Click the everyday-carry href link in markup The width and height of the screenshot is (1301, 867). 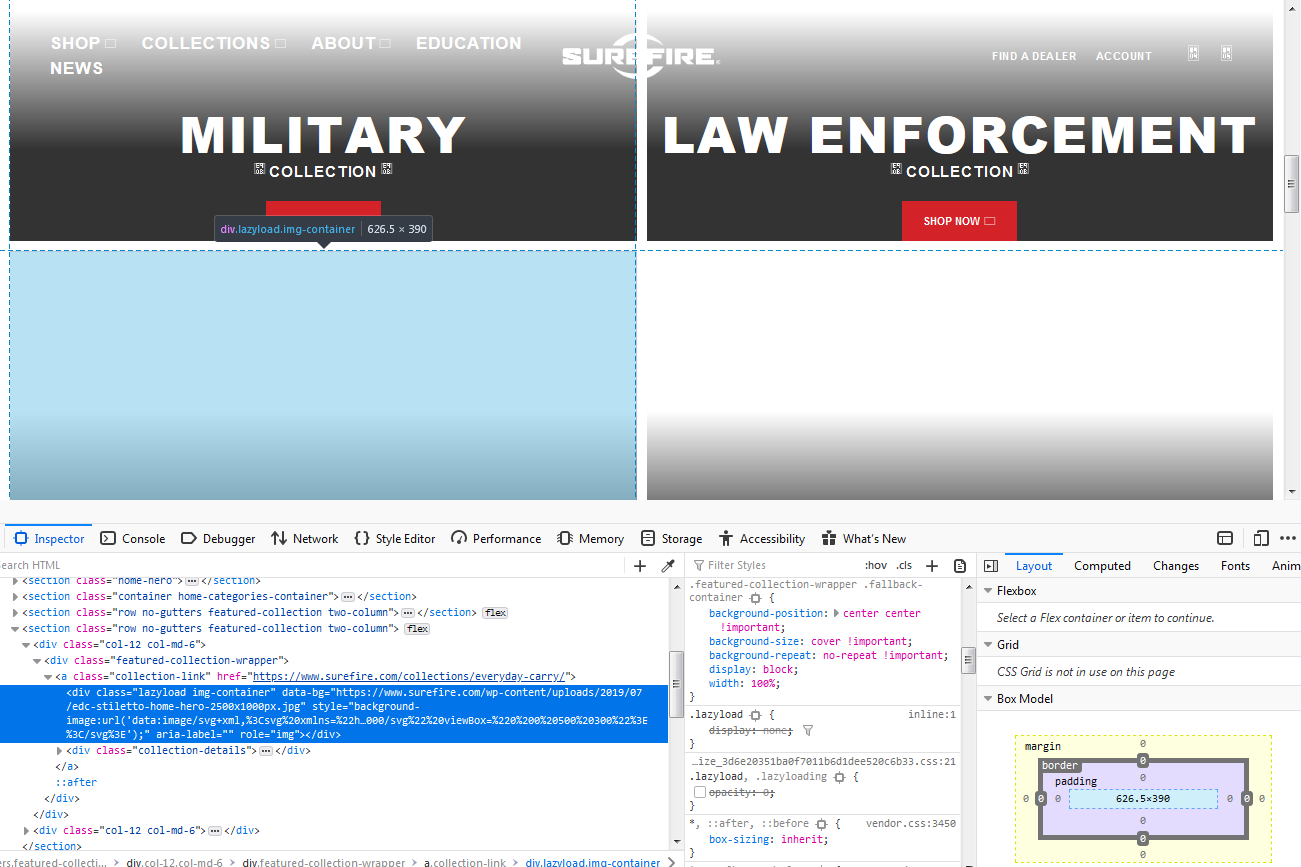[x=409, y=677]
